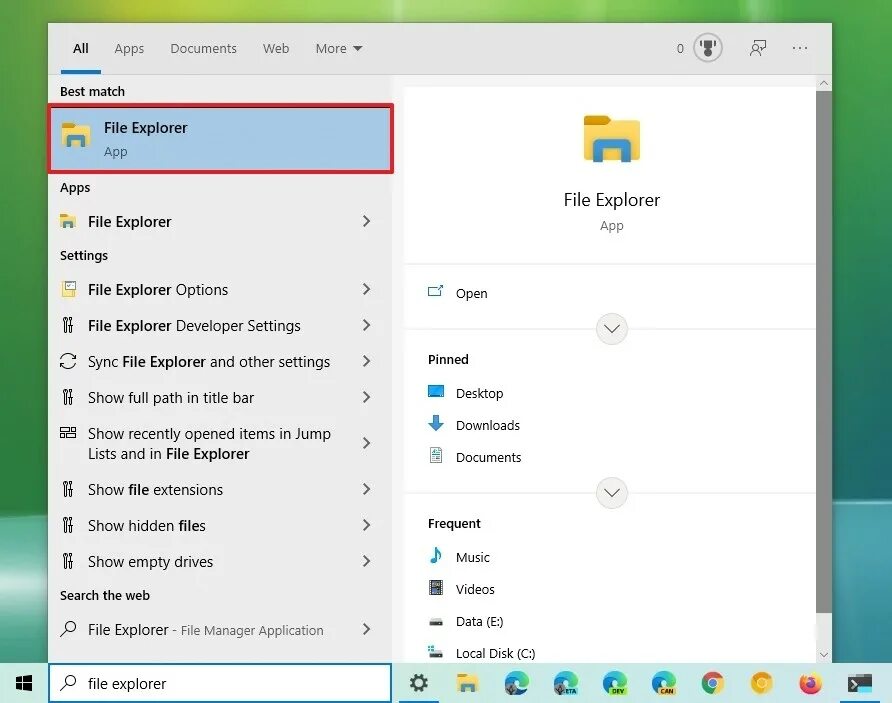
Task: Open Windows Terminal from the taskbar
Action: click(x=859, y=683)
